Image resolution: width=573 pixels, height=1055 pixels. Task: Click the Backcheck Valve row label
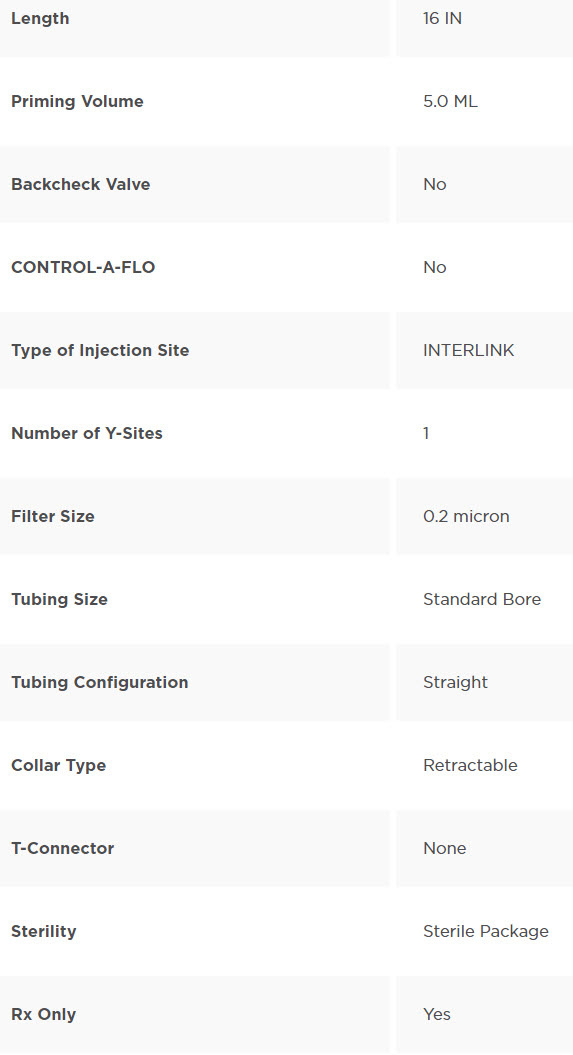point(81,184)
